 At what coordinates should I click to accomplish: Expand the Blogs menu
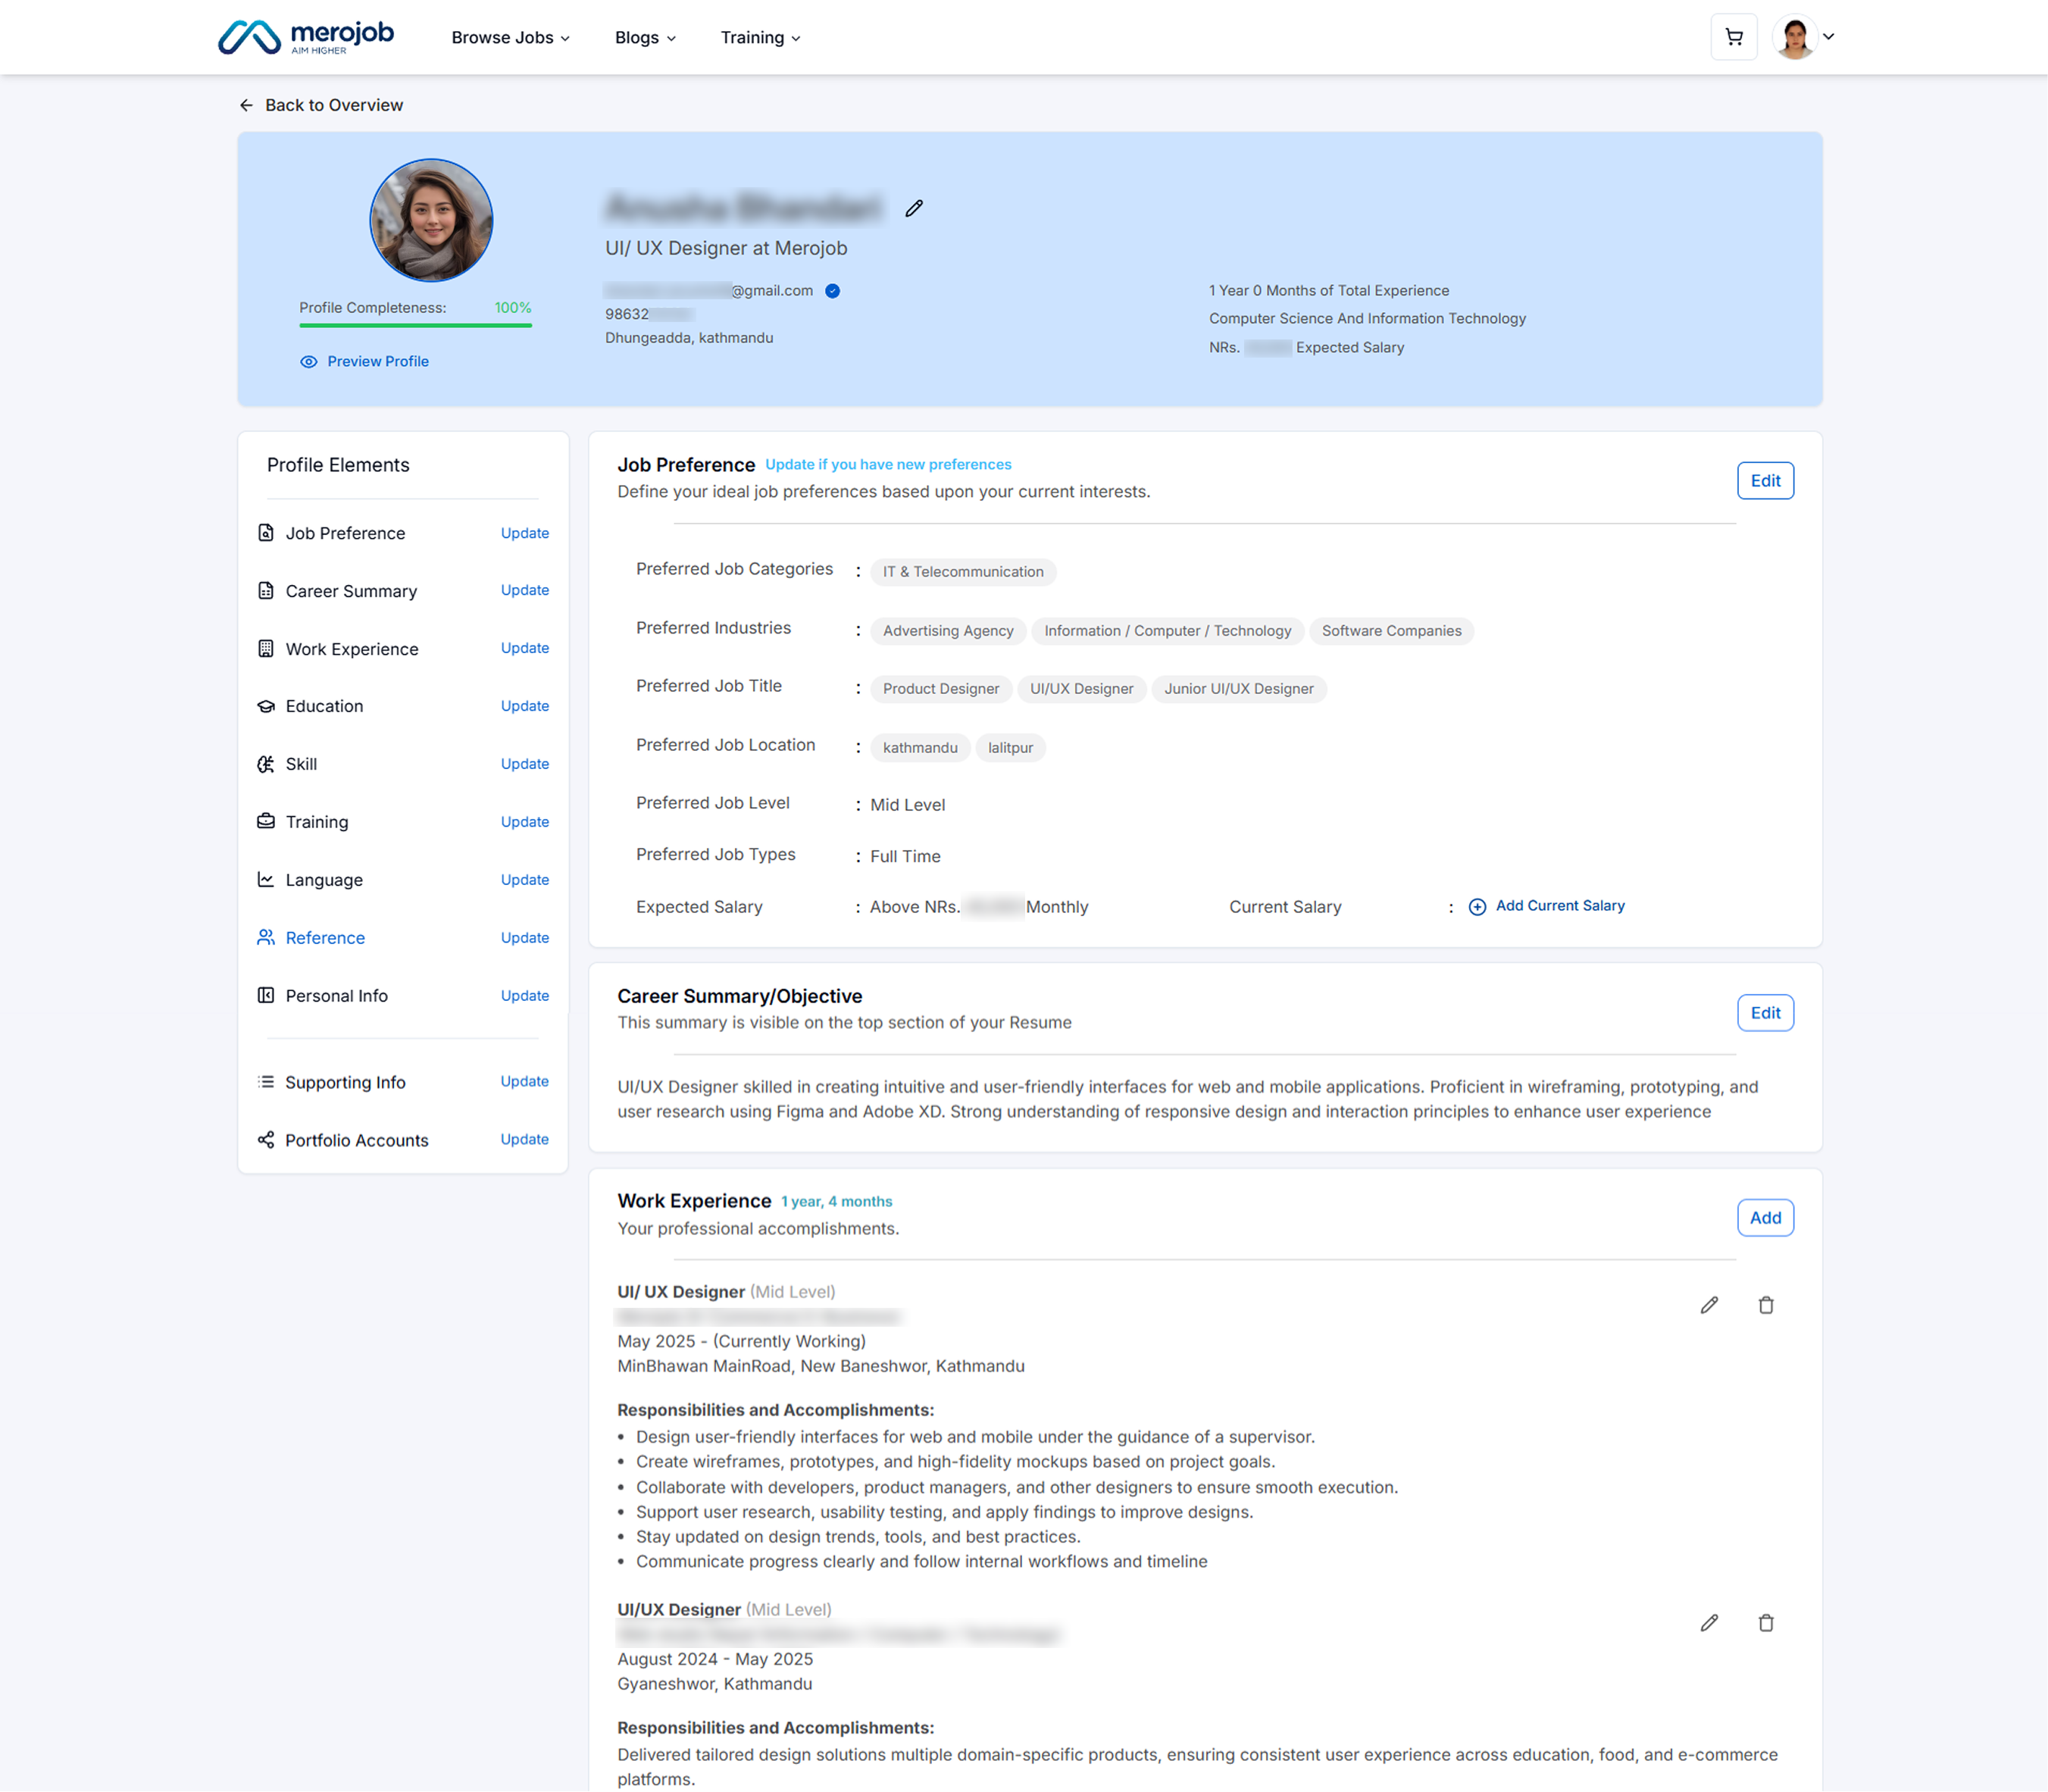point(645,37)
